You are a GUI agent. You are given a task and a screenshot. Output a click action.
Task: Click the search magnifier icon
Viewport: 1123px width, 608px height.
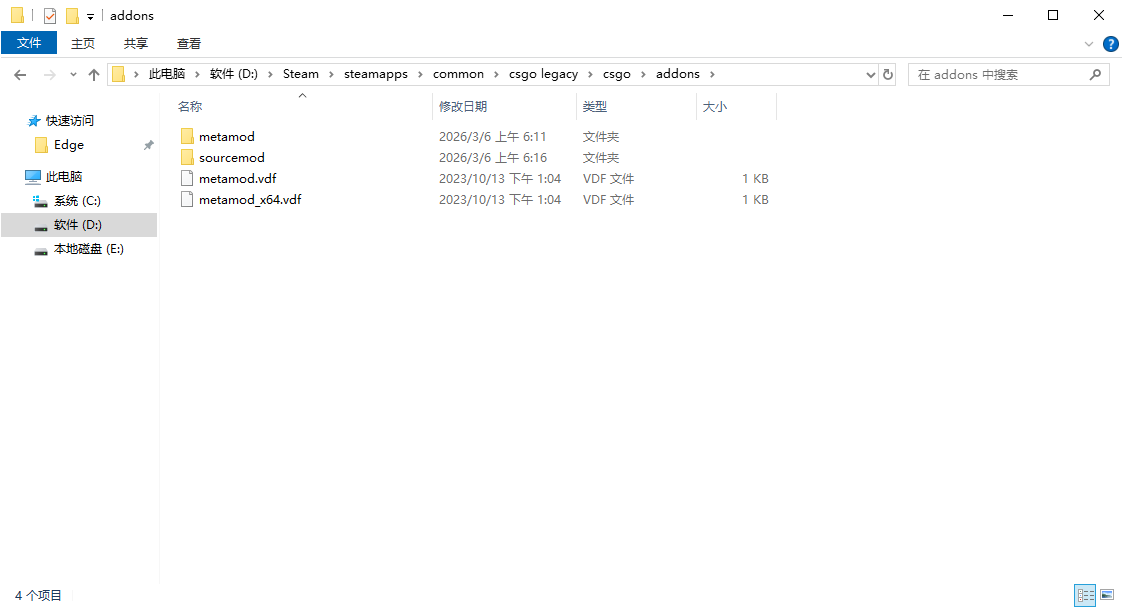[1095, 74]
